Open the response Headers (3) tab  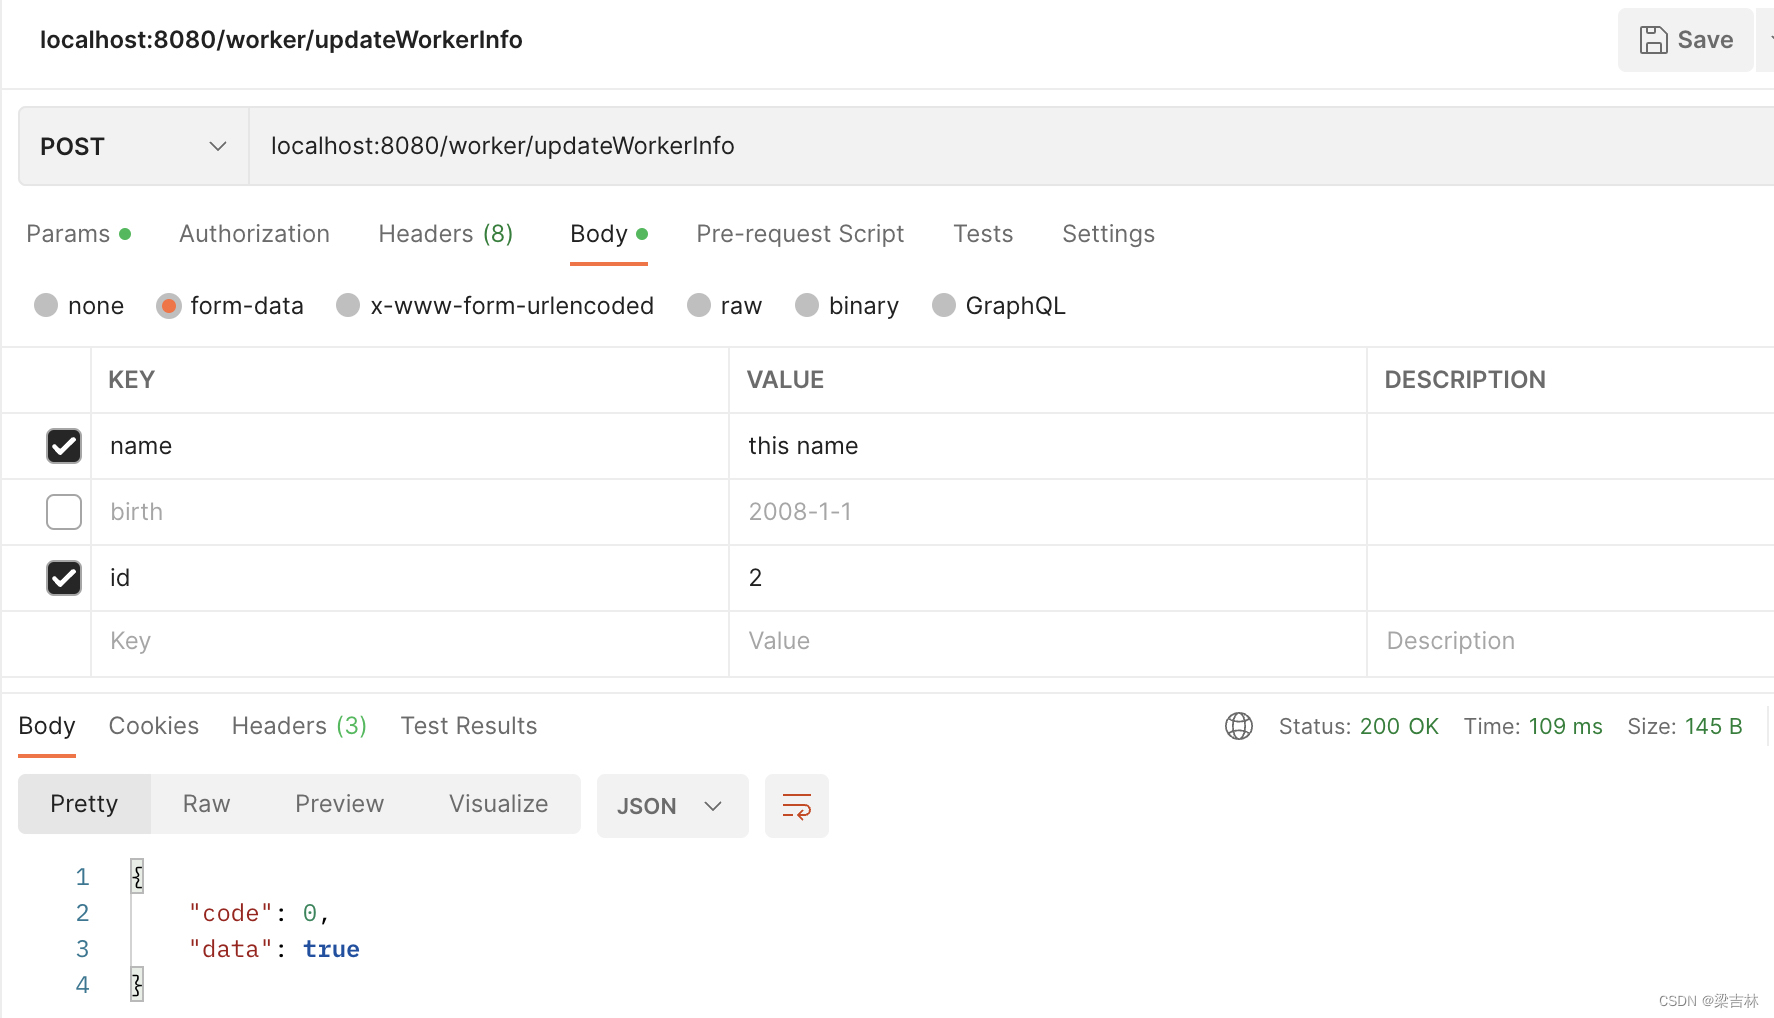tap(299, 726)
